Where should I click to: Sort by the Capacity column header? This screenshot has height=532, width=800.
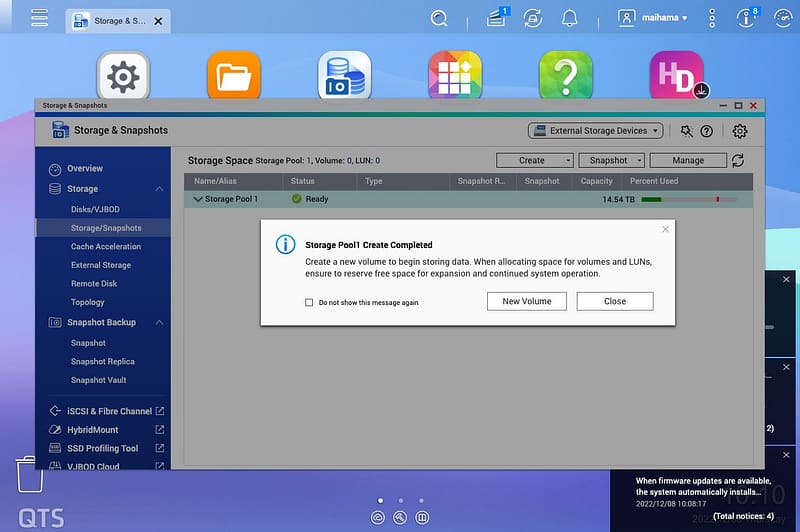(x=596, y=181)
